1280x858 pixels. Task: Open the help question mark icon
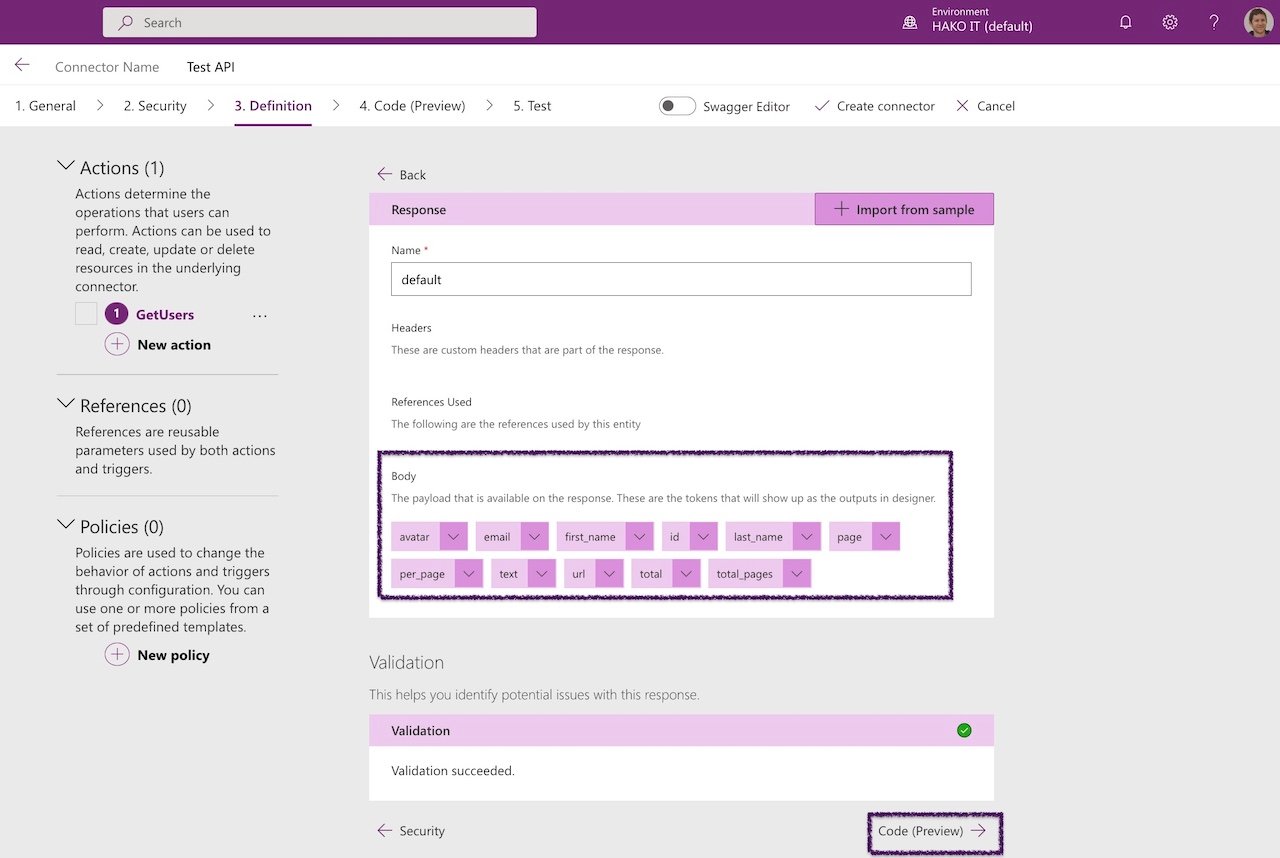[x=1214, y=22]
